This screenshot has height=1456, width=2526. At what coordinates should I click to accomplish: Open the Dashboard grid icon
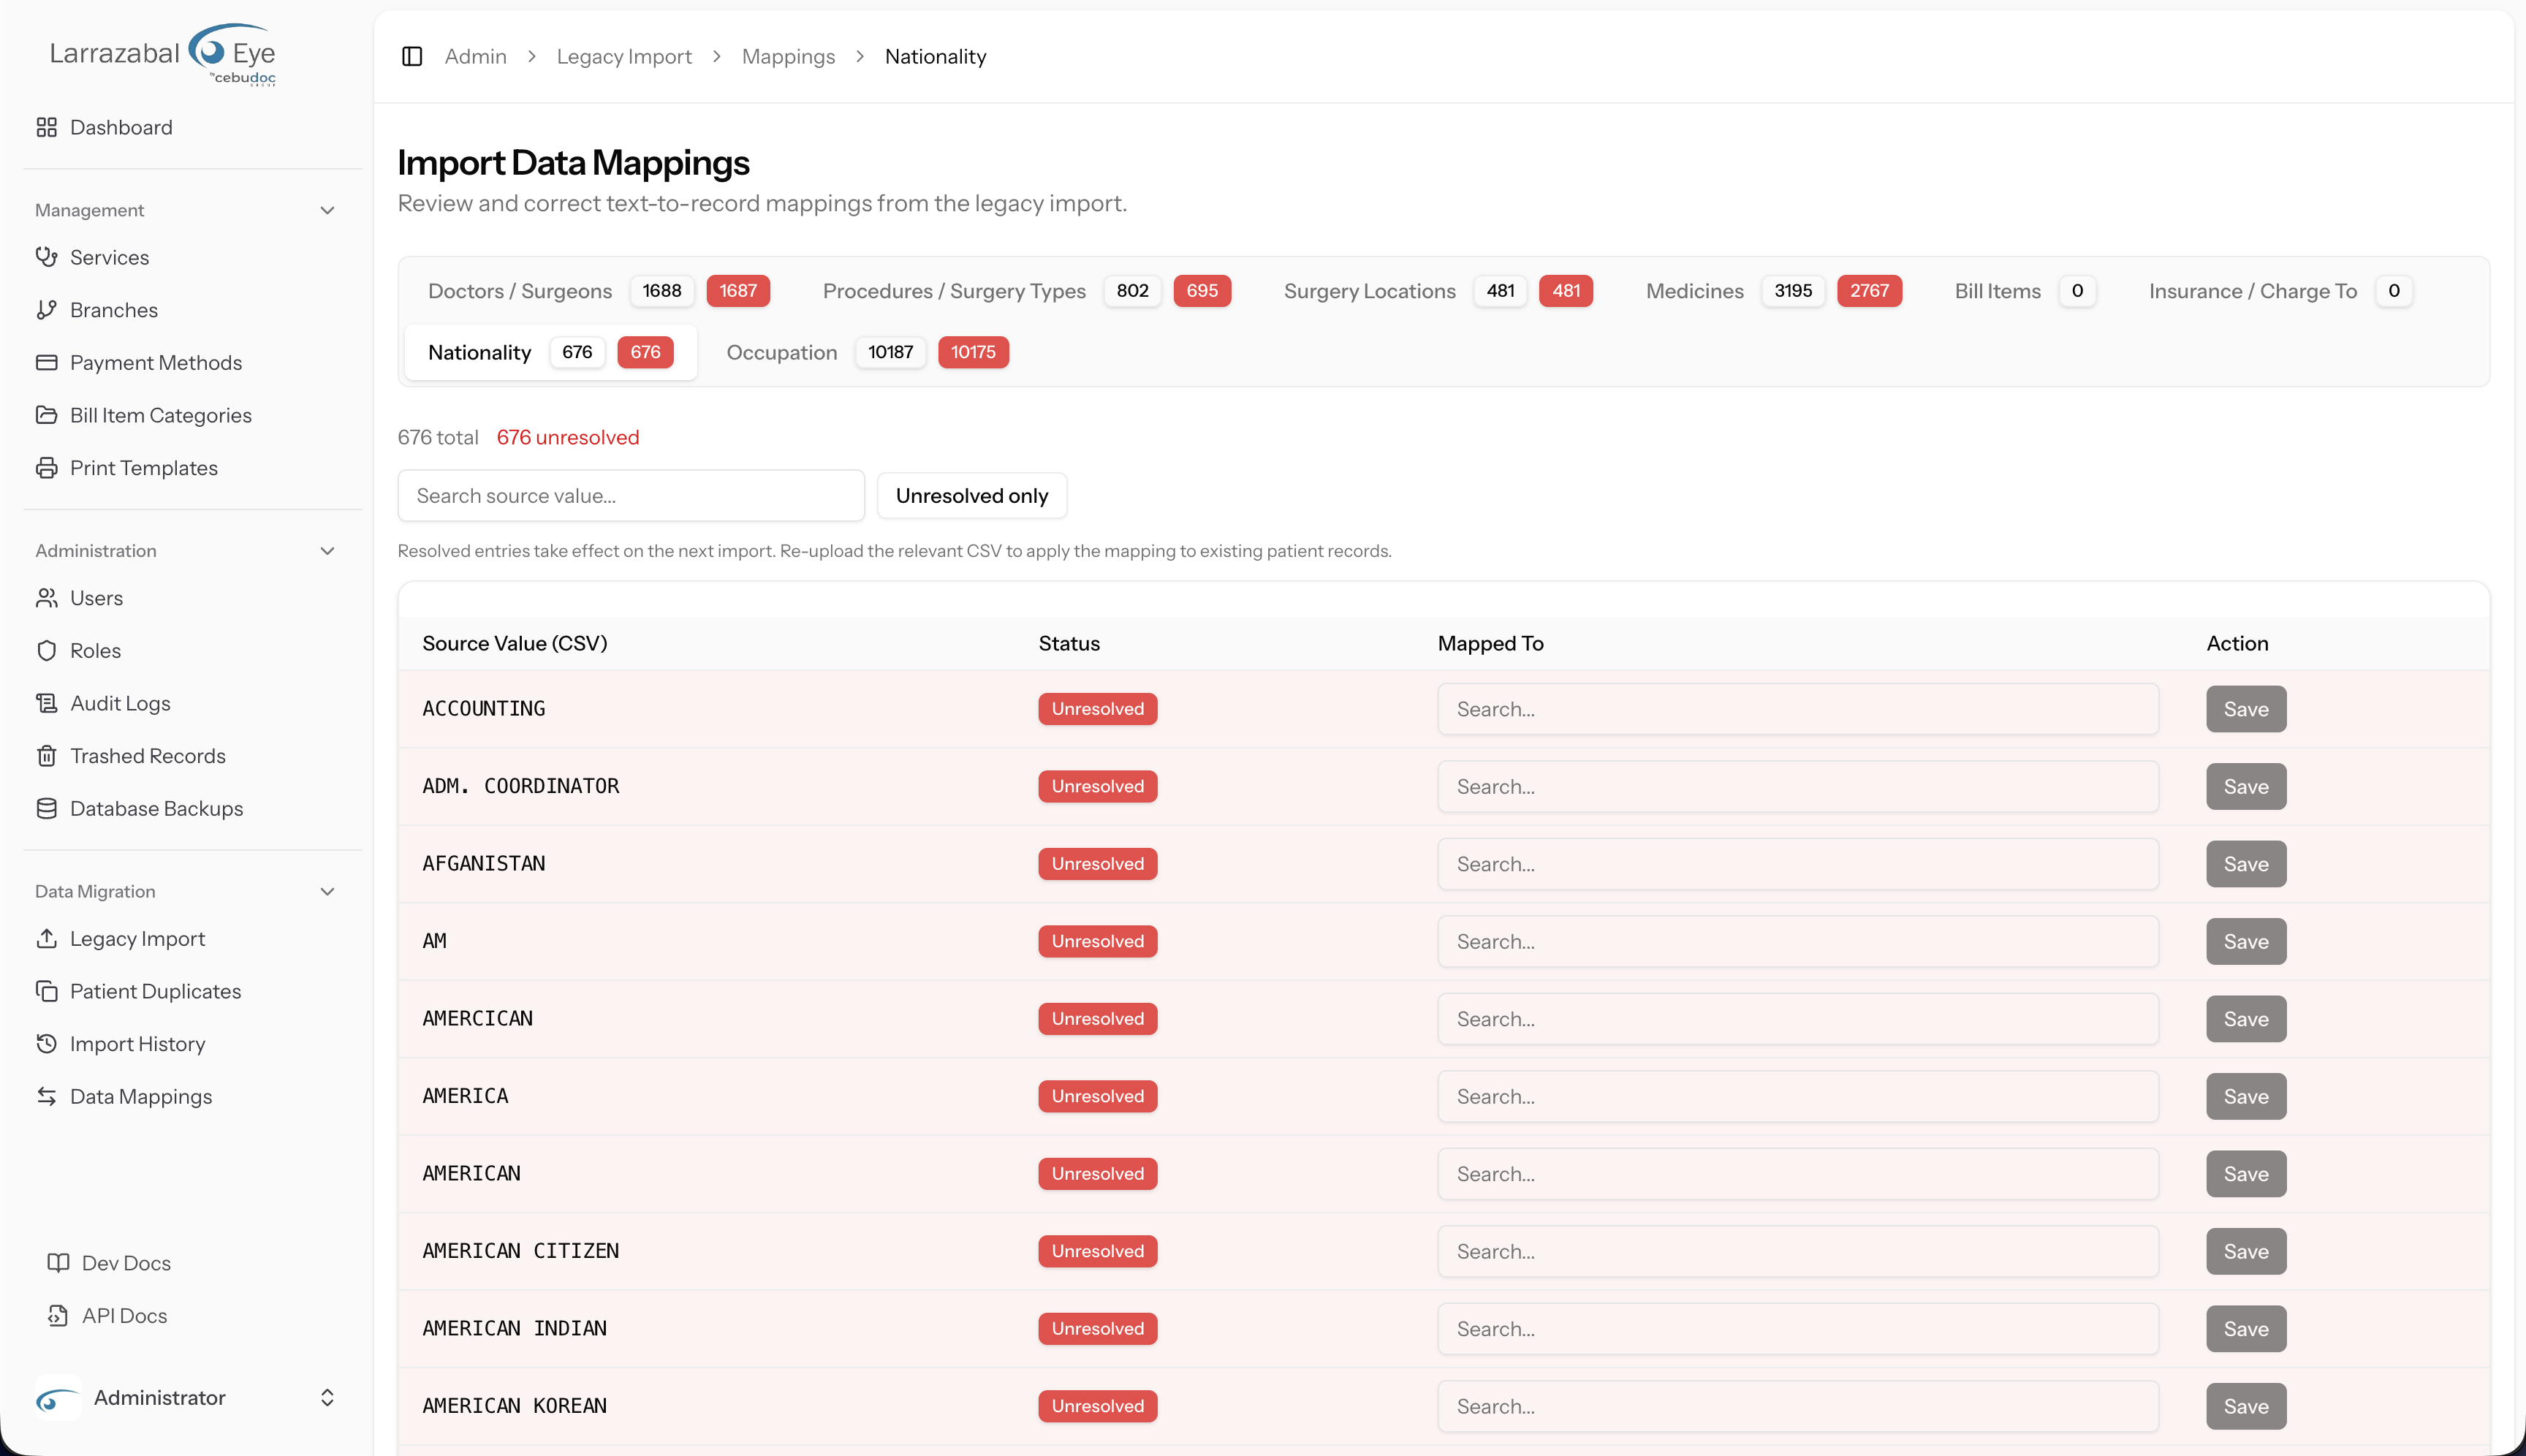(46, 127)
